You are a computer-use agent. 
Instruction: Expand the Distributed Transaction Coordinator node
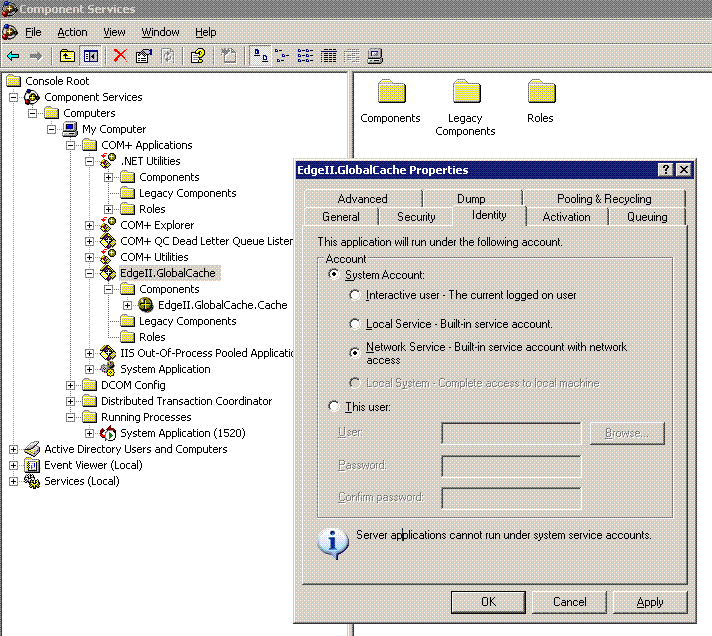(70, 401)
